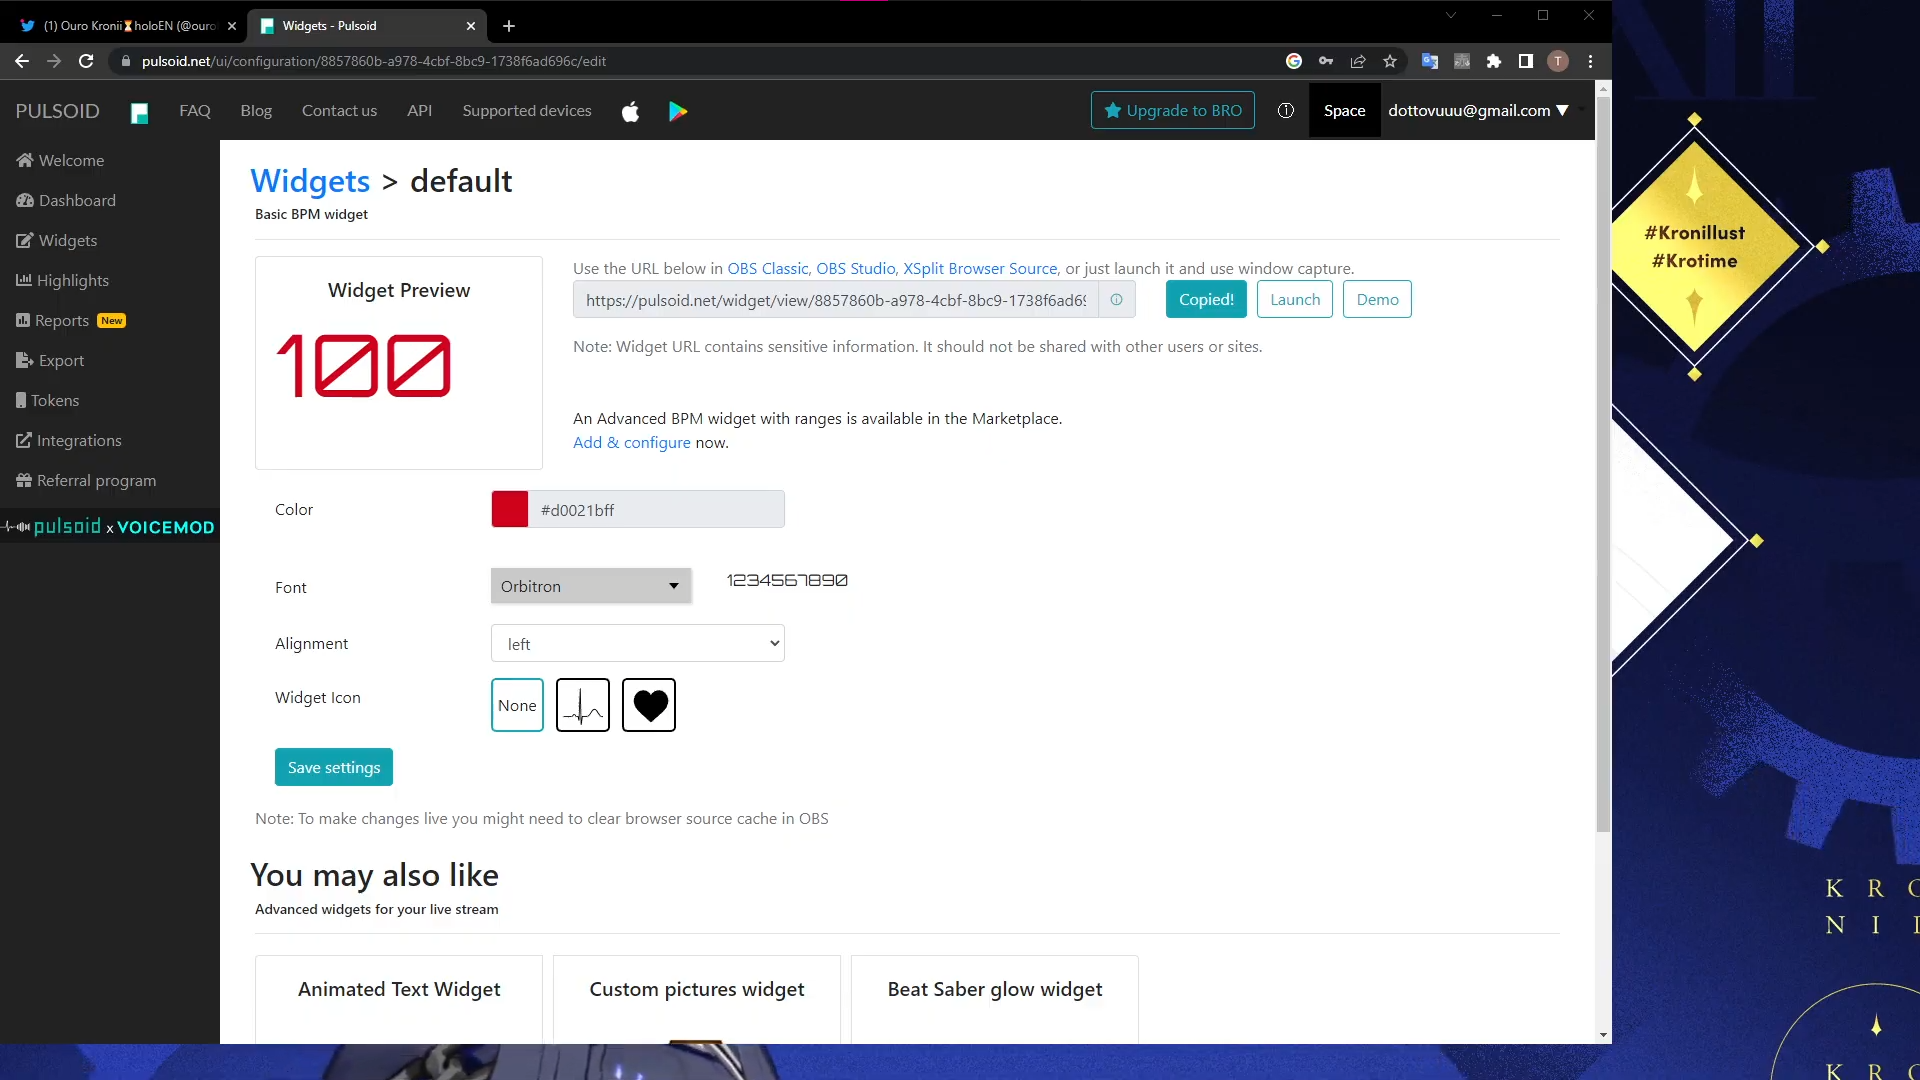Open OBS Studio link
Screen dimensions: 1920x1080
855,269
